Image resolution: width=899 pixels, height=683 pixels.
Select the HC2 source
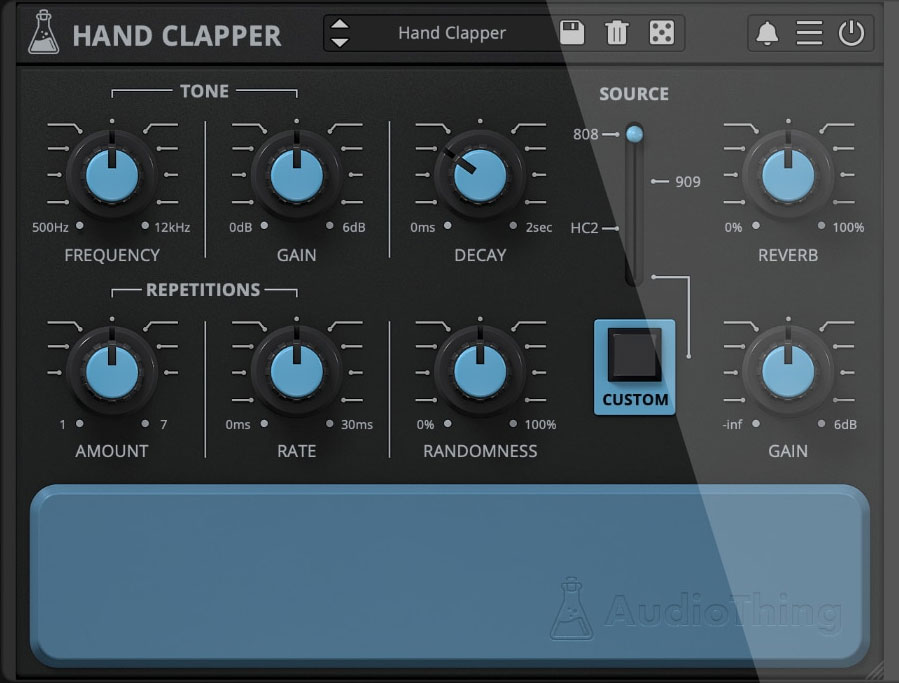point(633,227)
